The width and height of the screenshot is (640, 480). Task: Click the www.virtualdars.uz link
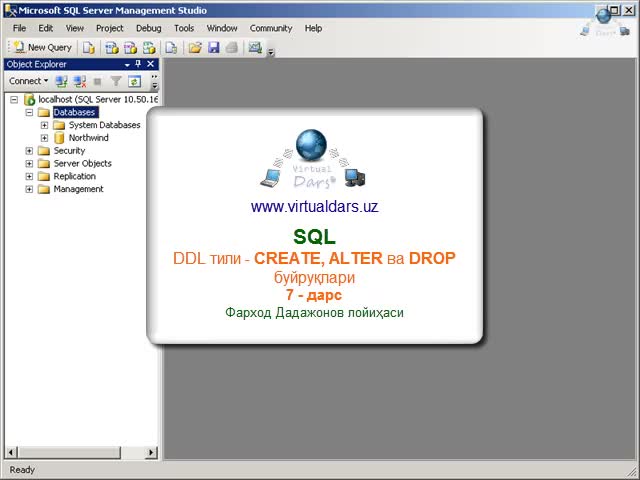pyautogui.click(x=314, y=207)
